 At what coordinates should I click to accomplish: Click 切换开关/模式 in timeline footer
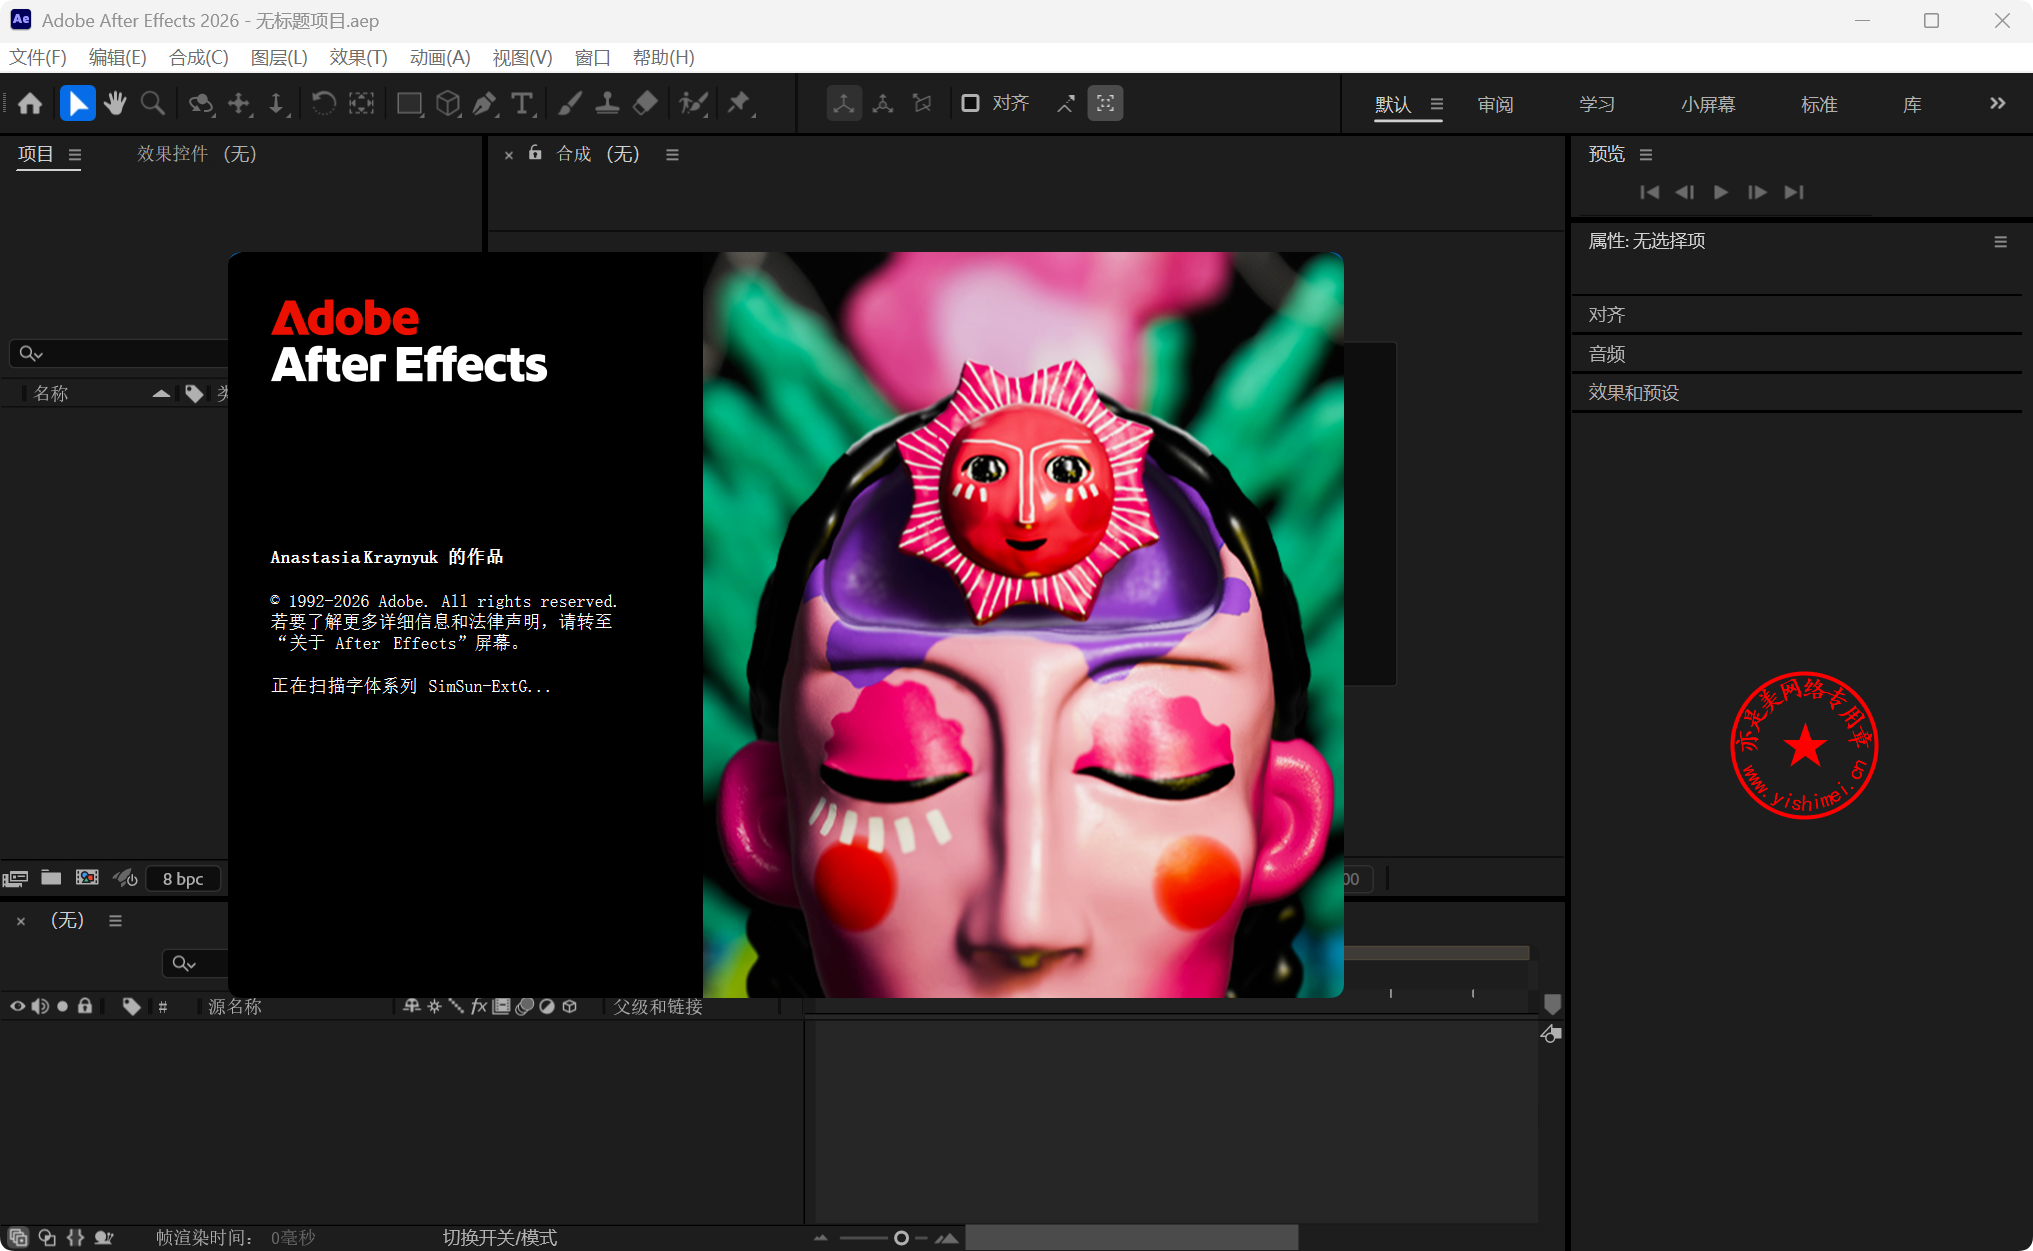coord(499,1237)
